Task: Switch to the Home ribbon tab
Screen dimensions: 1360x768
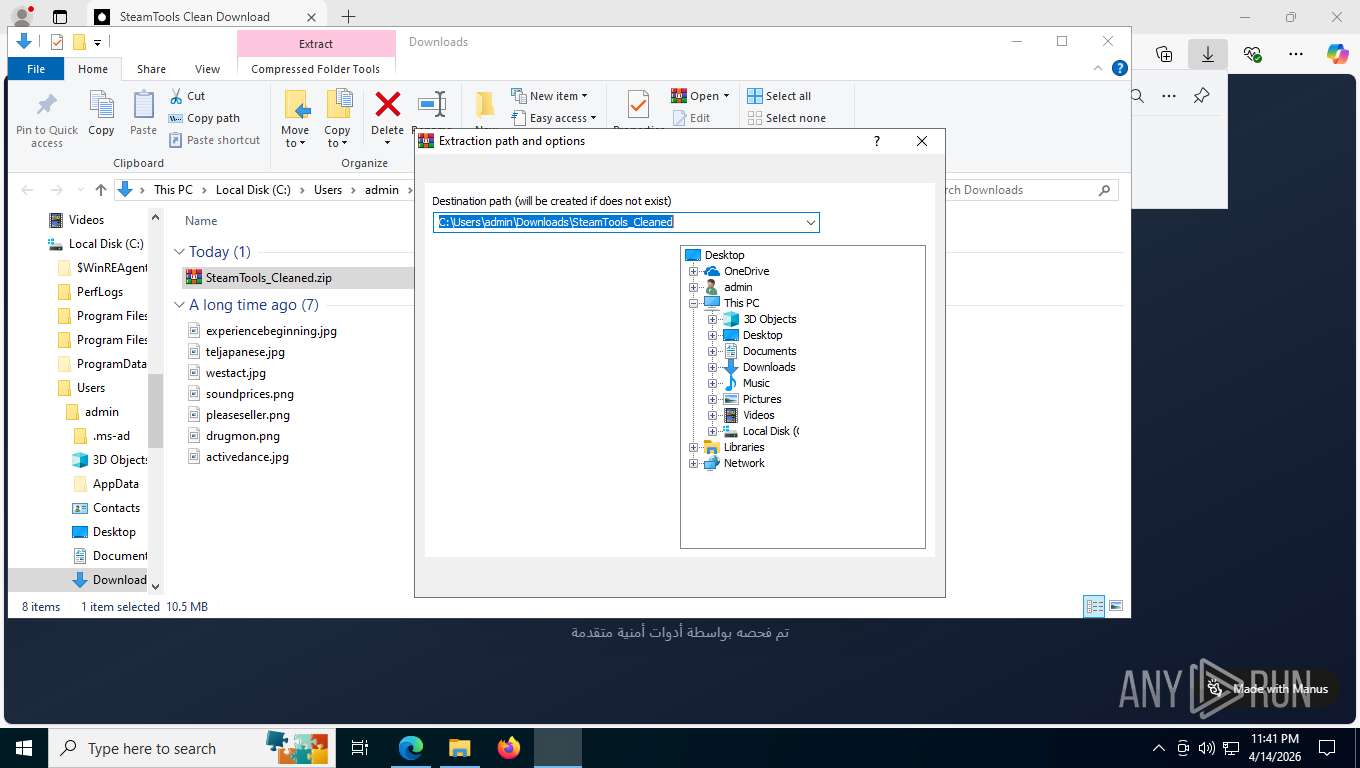Action: pyautogui.click(x=93, y=69)
